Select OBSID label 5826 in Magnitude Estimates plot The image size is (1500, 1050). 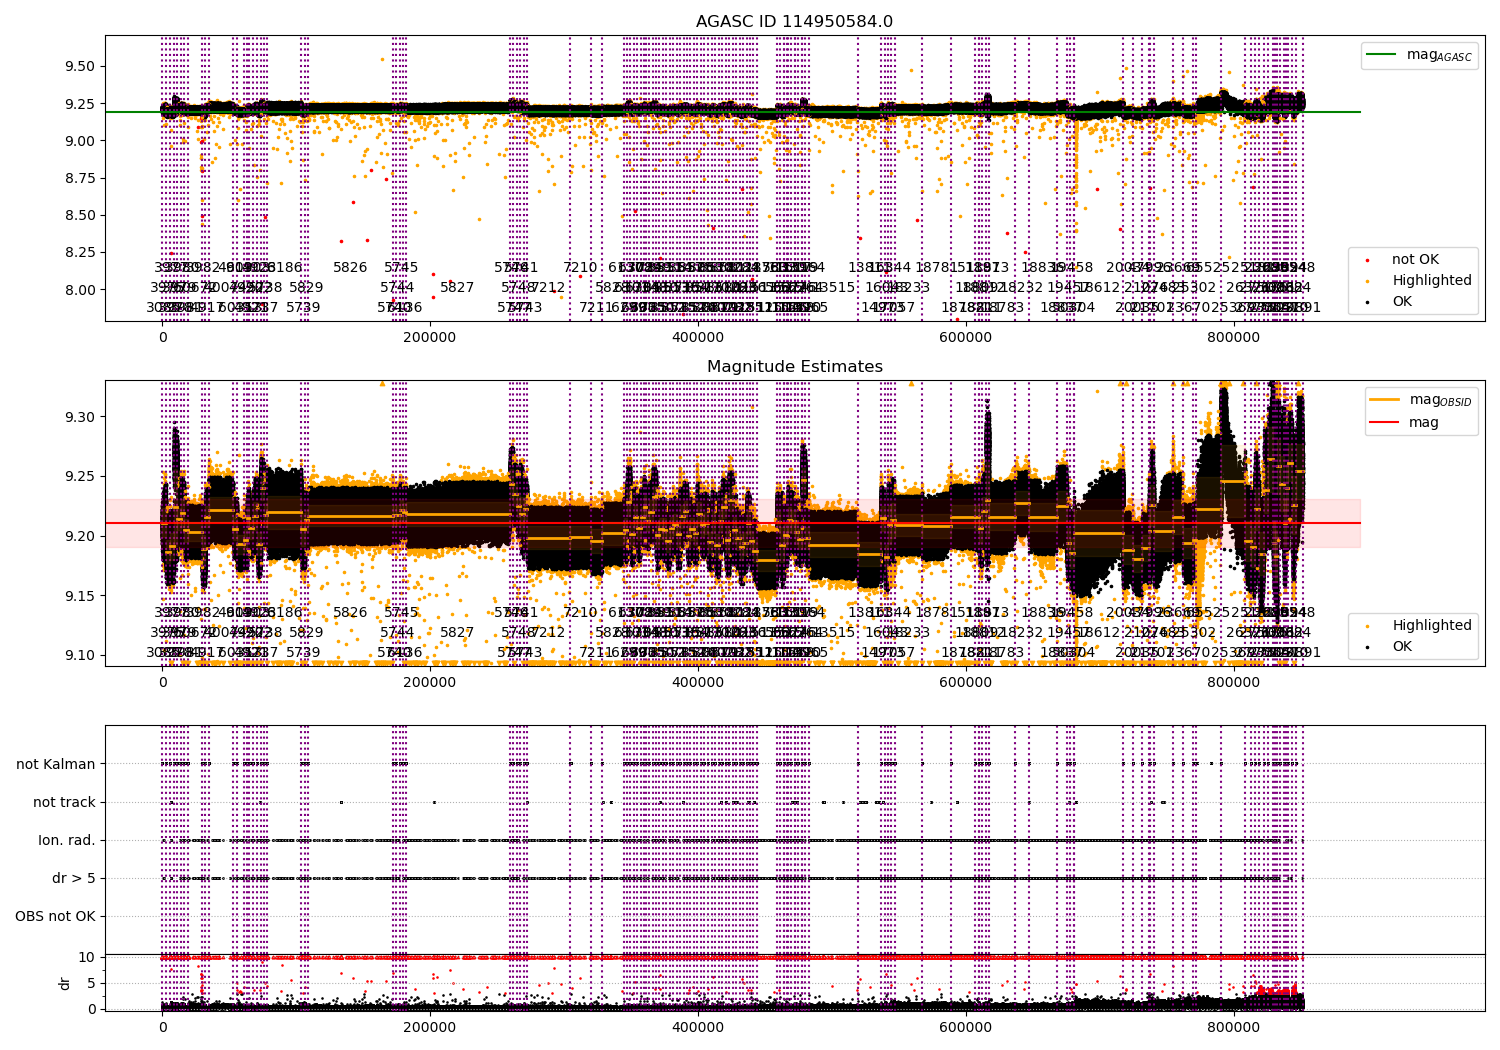[x=350, y=612]
